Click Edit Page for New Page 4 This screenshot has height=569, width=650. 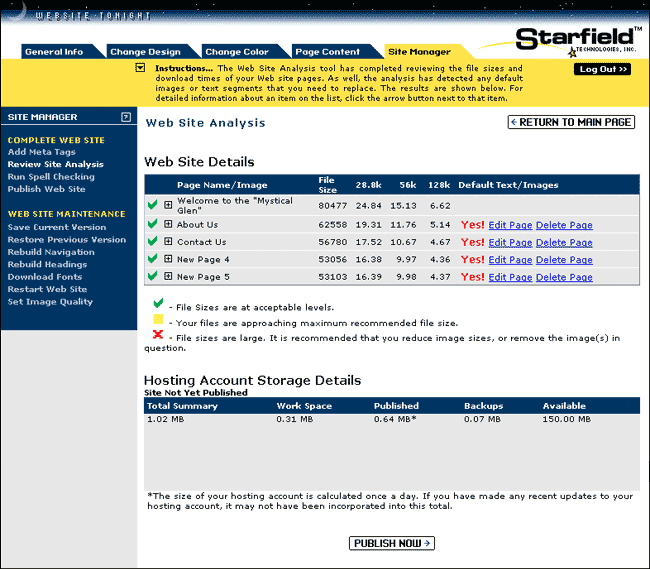click(510, 260)
